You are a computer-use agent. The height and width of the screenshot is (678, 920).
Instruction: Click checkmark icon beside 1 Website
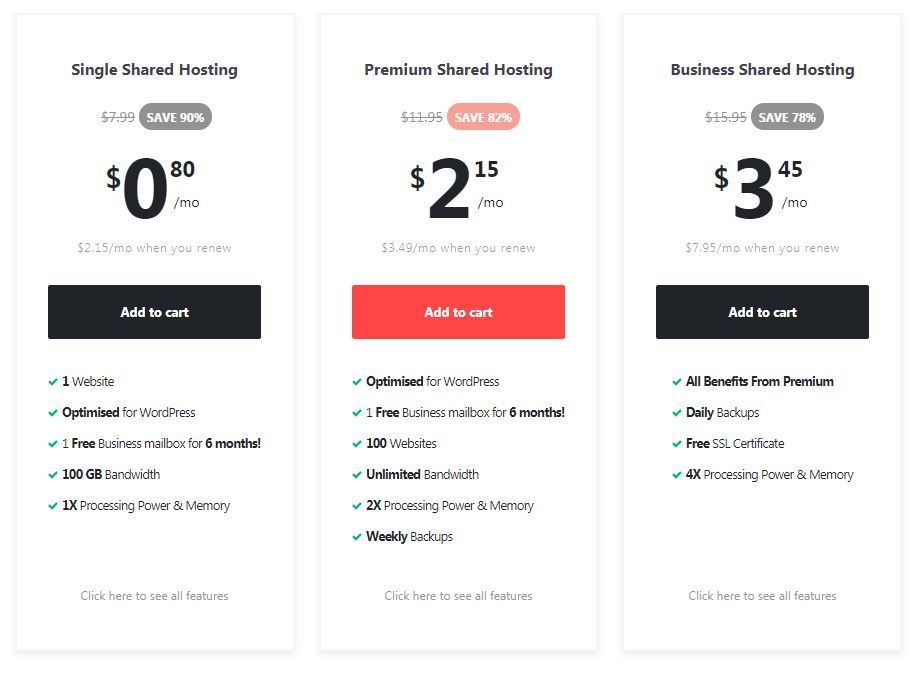click(53, 382)
